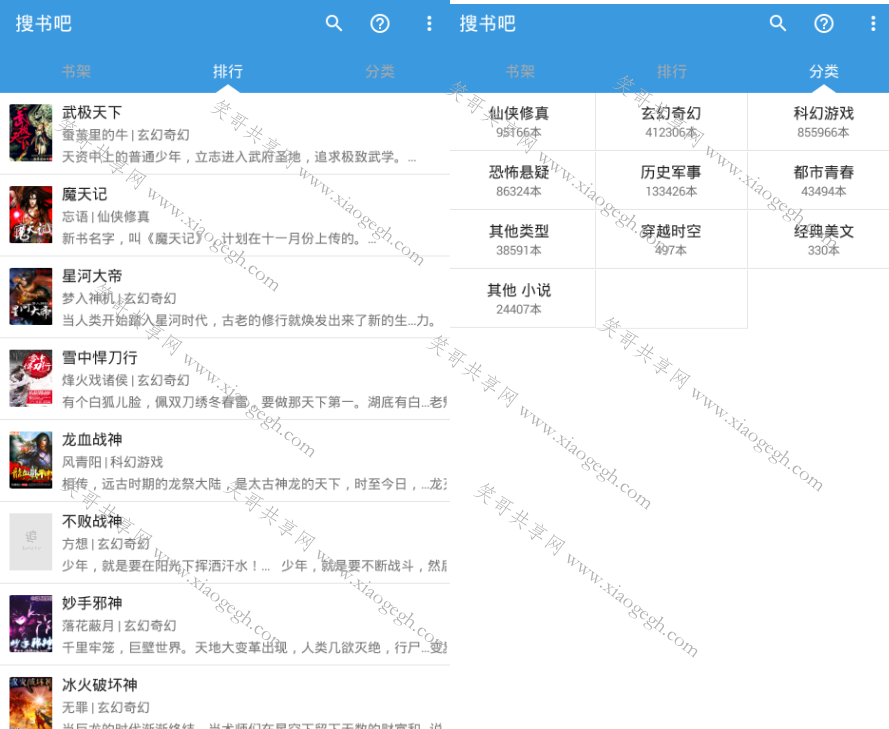This screenshot has width=889, height=729.
Task: Open 玄幻奇幻 category
Action: 671,121
